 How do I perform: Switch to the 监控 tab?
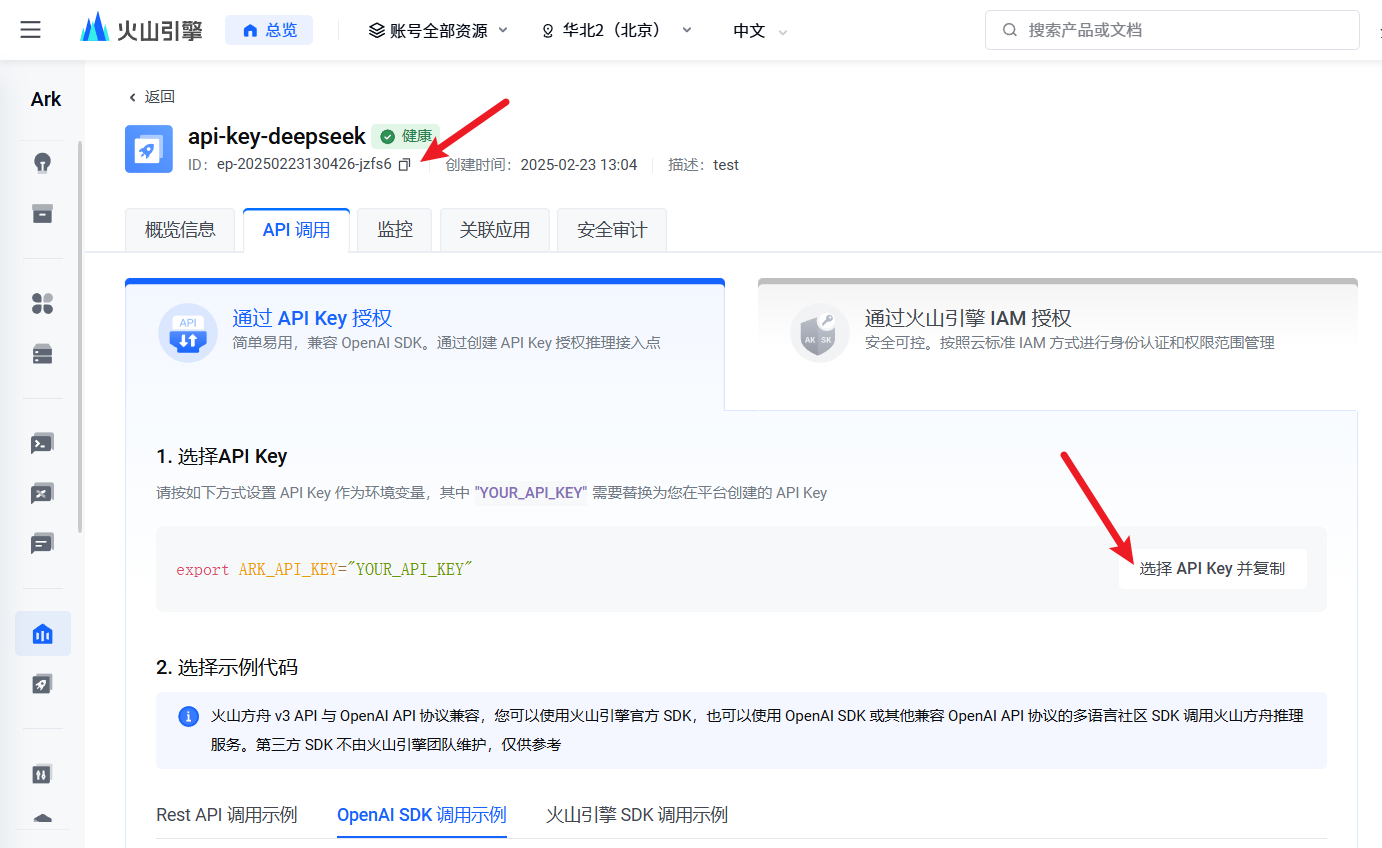coord(394,229)
